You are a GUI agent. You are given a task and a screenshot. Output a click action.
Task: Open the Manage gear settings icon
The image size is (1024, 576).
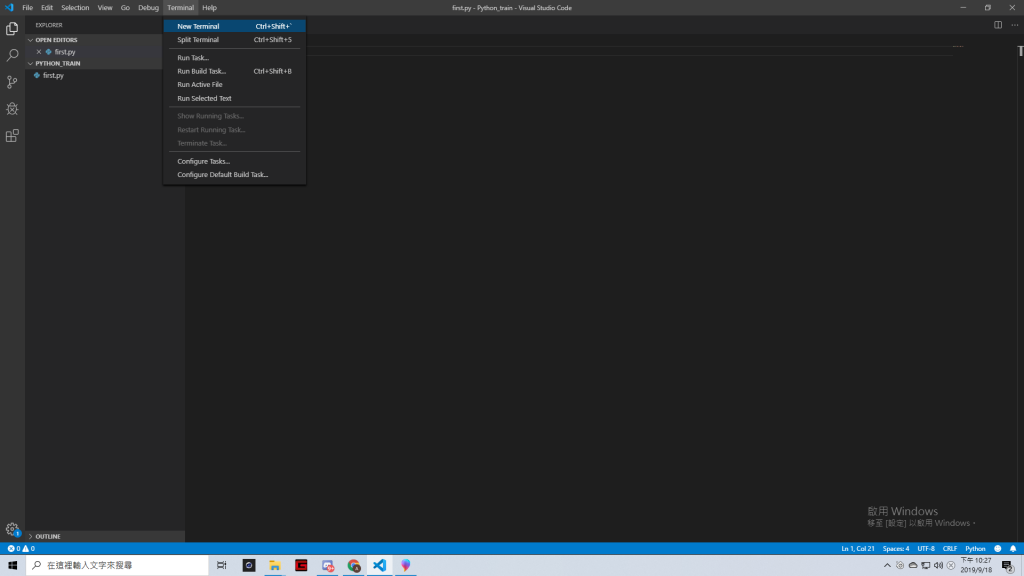pyautogui.click(x=12, y=530)
